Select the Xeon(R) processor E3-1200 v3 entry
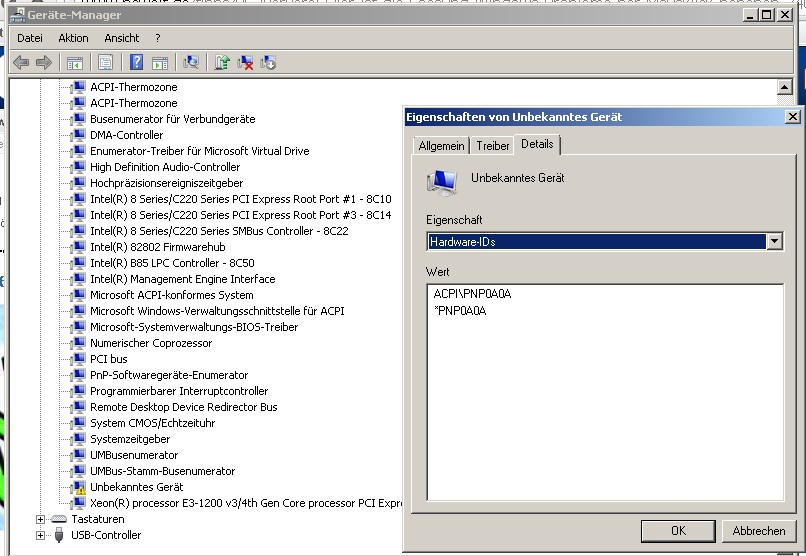This screenshot has width=806, height=556. (246, 503)
